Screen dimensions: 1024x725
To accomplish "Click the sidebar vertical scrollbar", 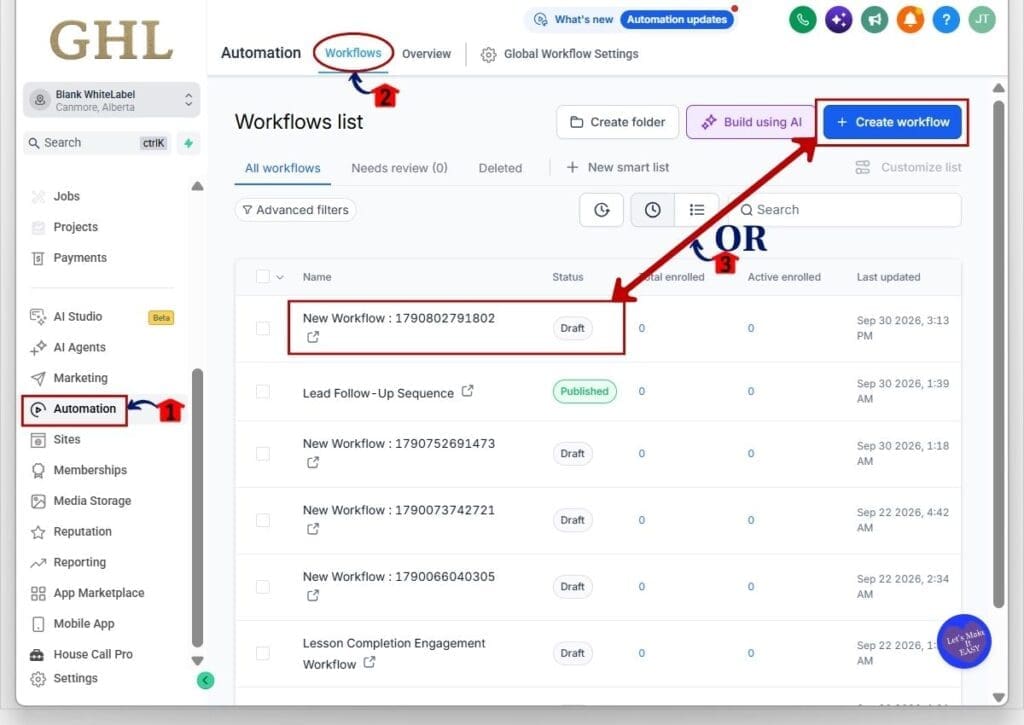I will (x=197, y=508).
